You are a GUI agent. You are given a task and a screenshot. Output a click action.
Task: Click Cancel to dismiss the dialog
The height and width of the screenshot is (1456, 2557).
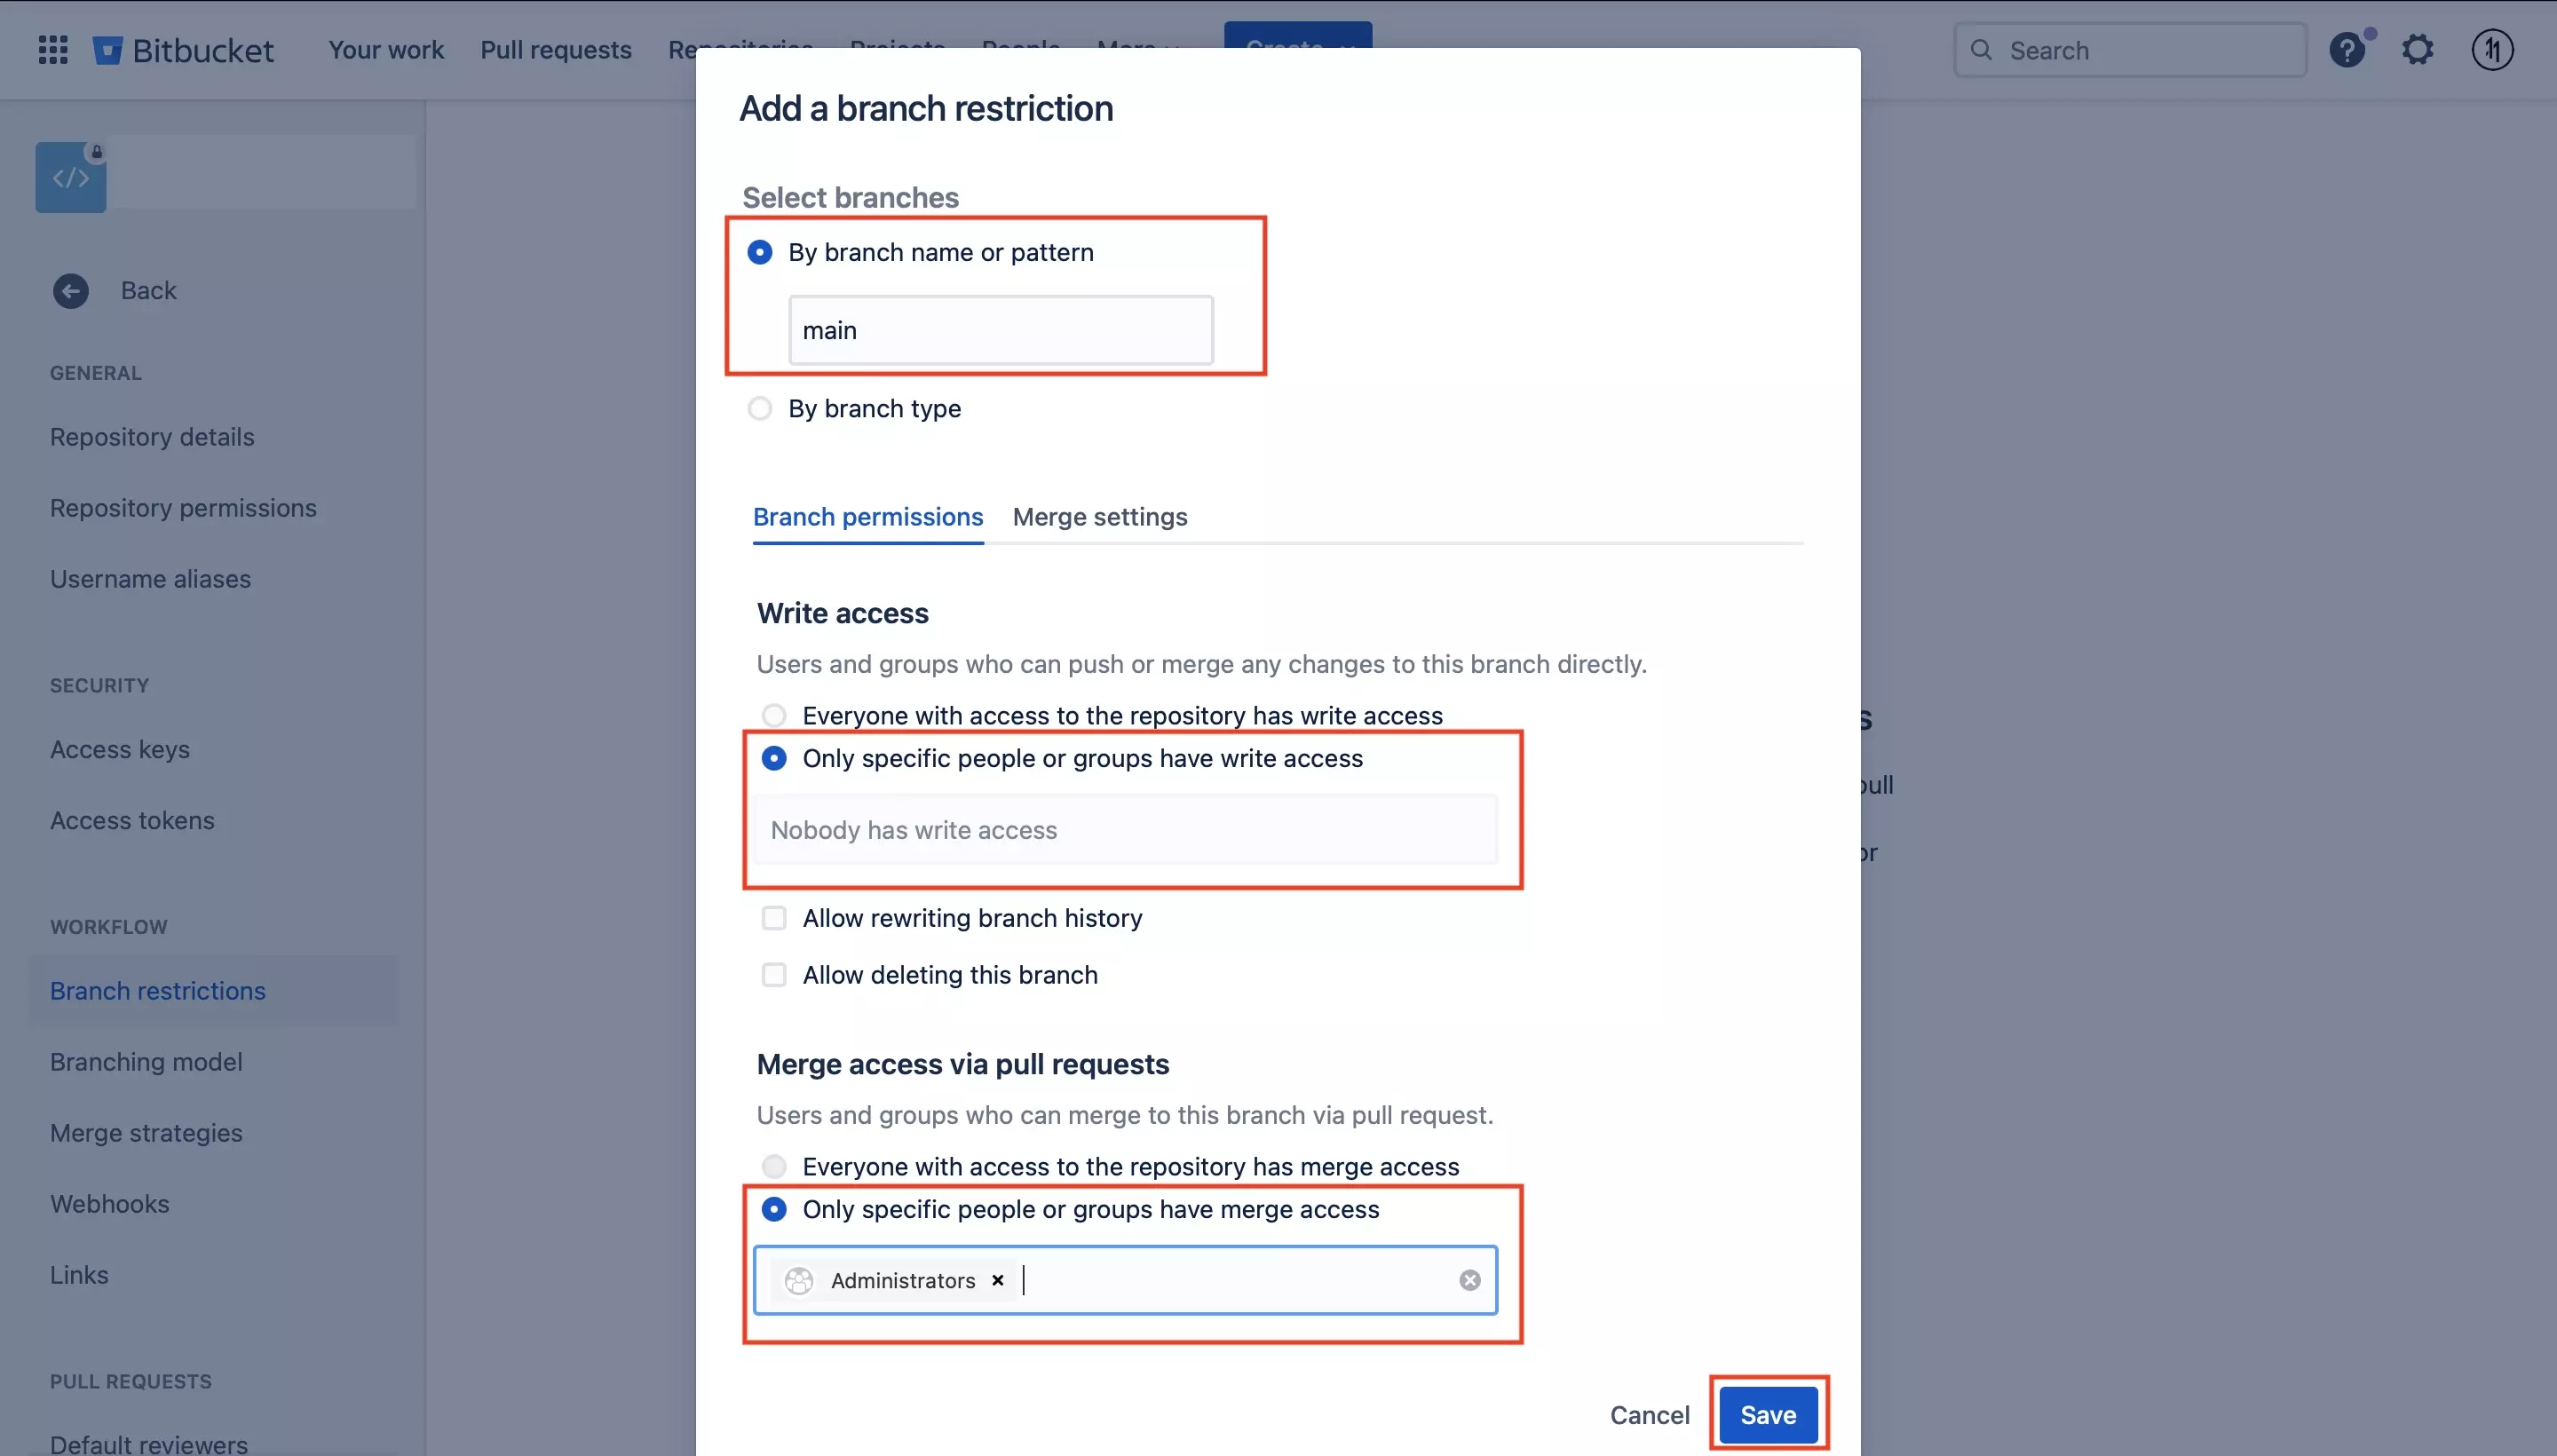tap(1649, 1414)
